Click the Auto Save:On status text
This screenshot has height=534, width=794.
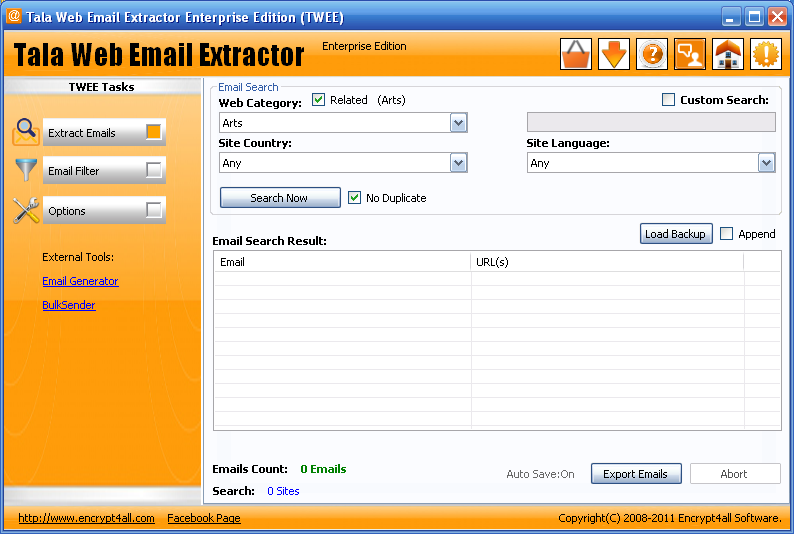(540, 474)
